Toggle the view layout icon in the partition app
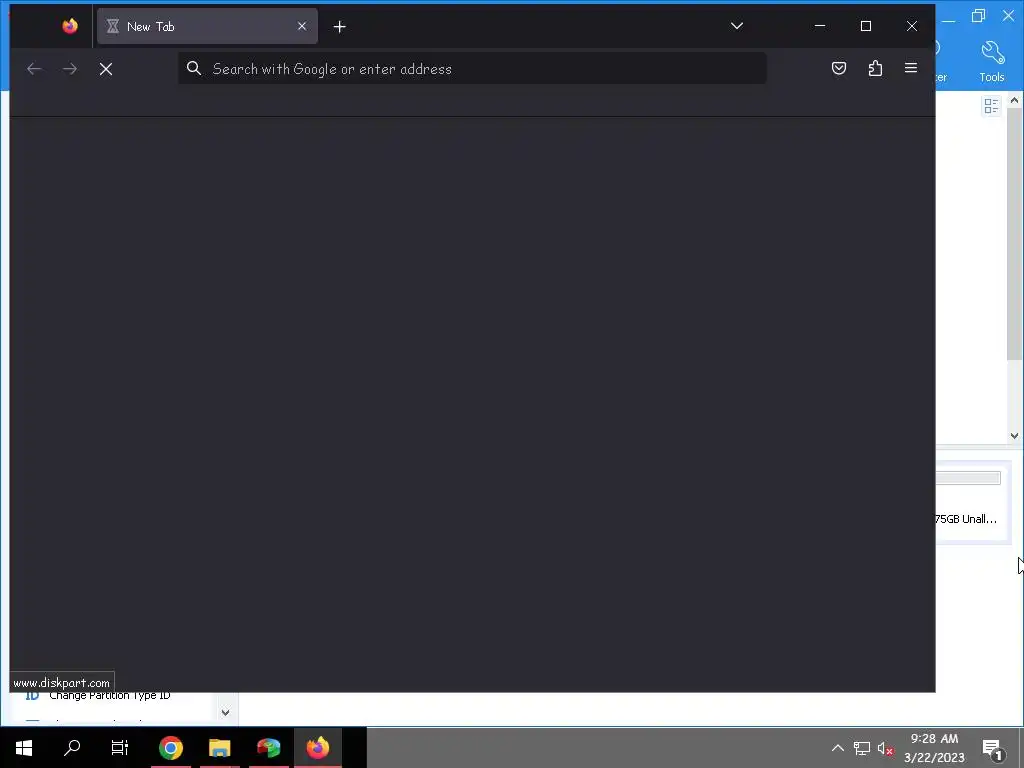 pyautogui.click(x=991, y=106)
